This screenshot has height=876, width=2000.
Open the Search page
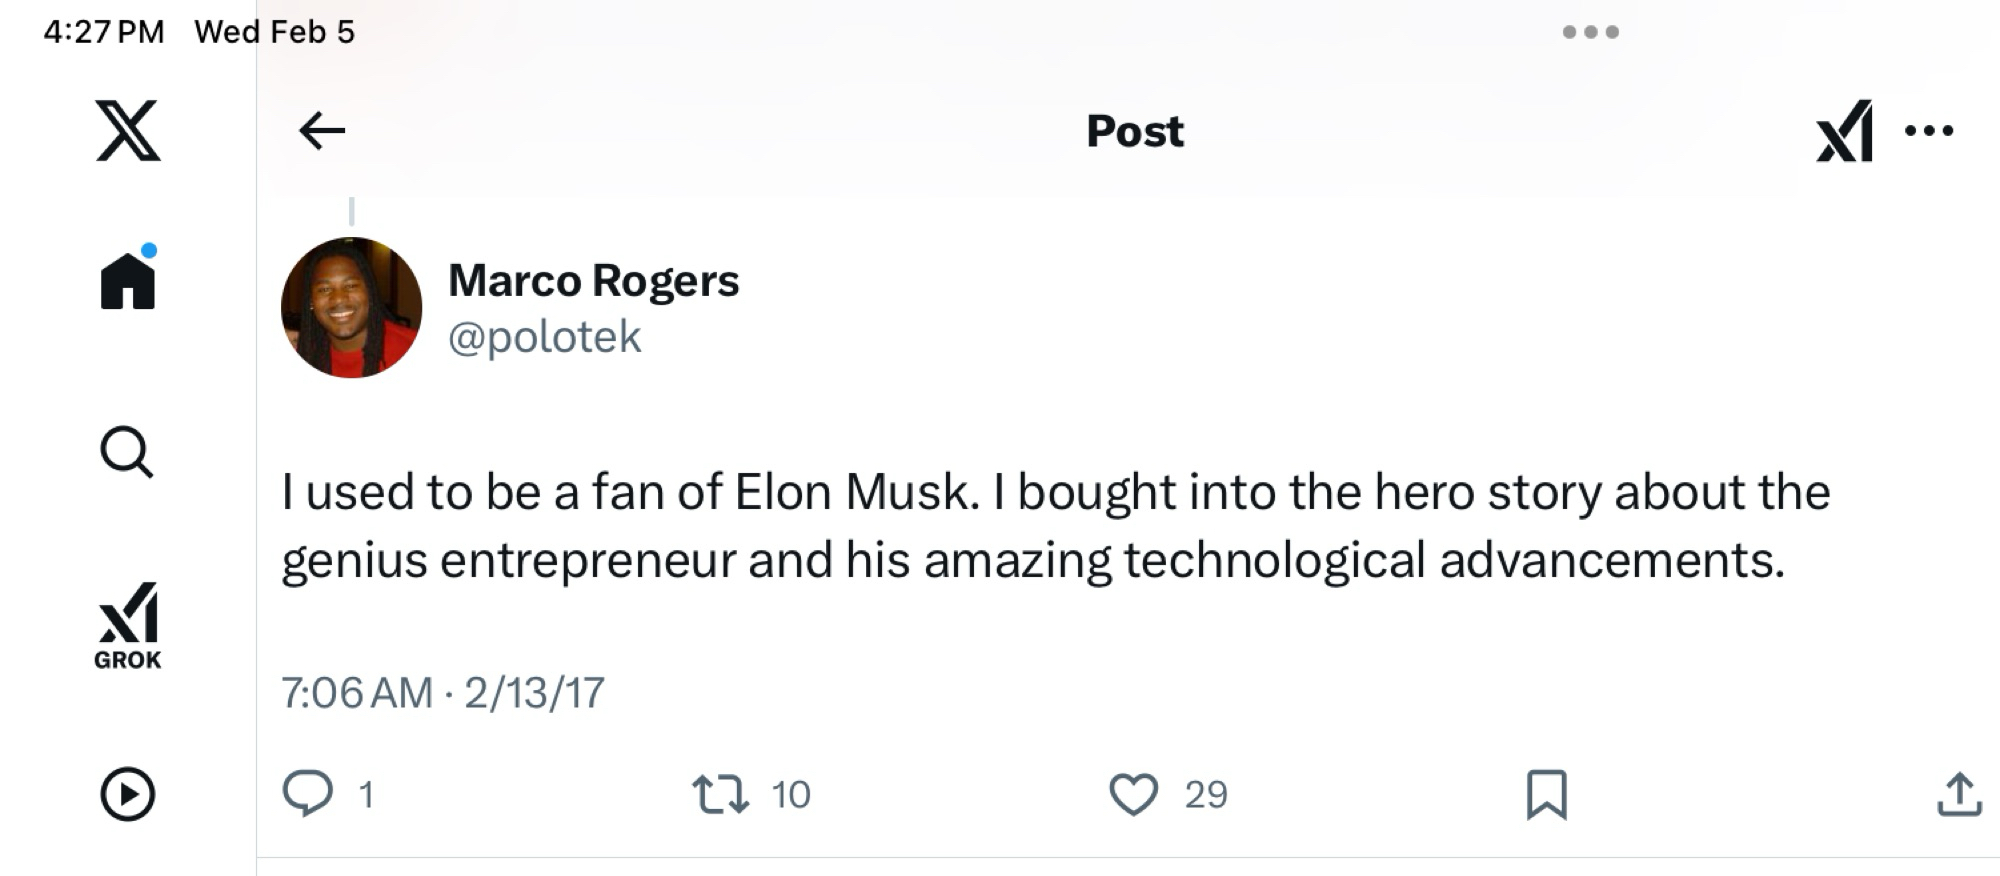pos(127,453)
